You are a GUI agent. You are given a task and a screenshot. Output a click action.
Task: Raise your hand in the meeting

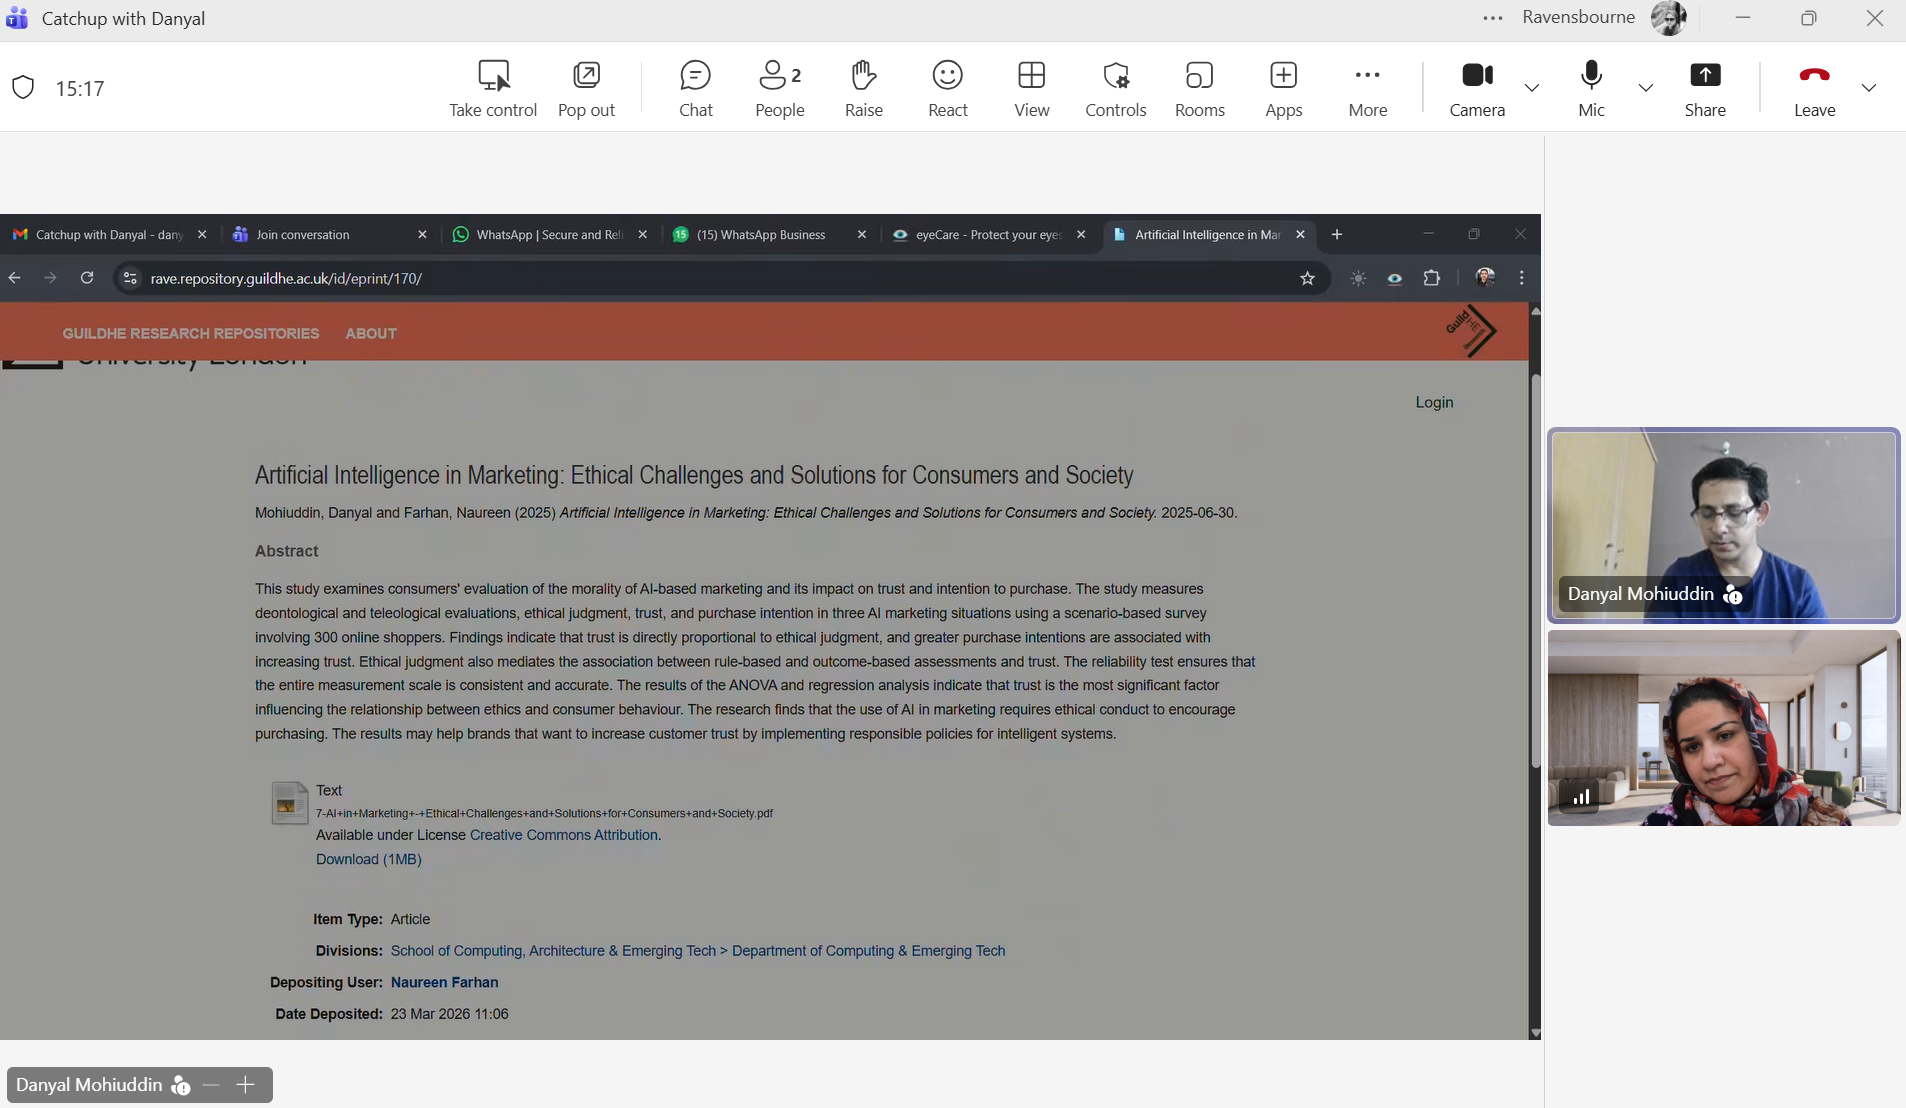tap(864, 88)
